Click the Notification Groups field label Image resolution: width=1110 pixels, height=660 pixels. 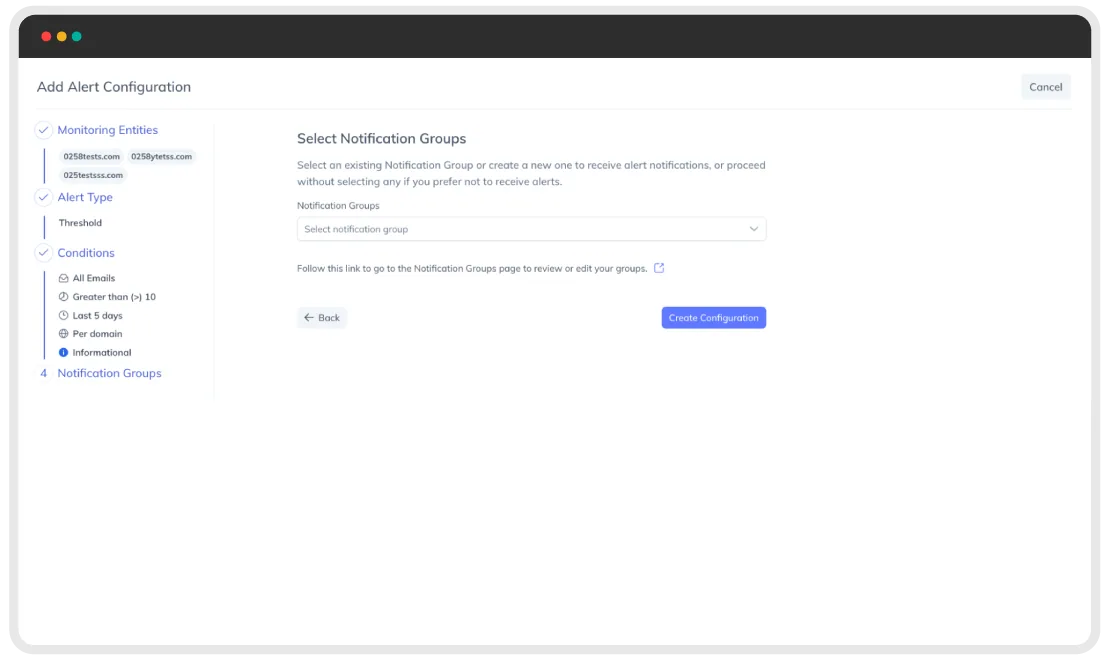click(x=338, y=205)
